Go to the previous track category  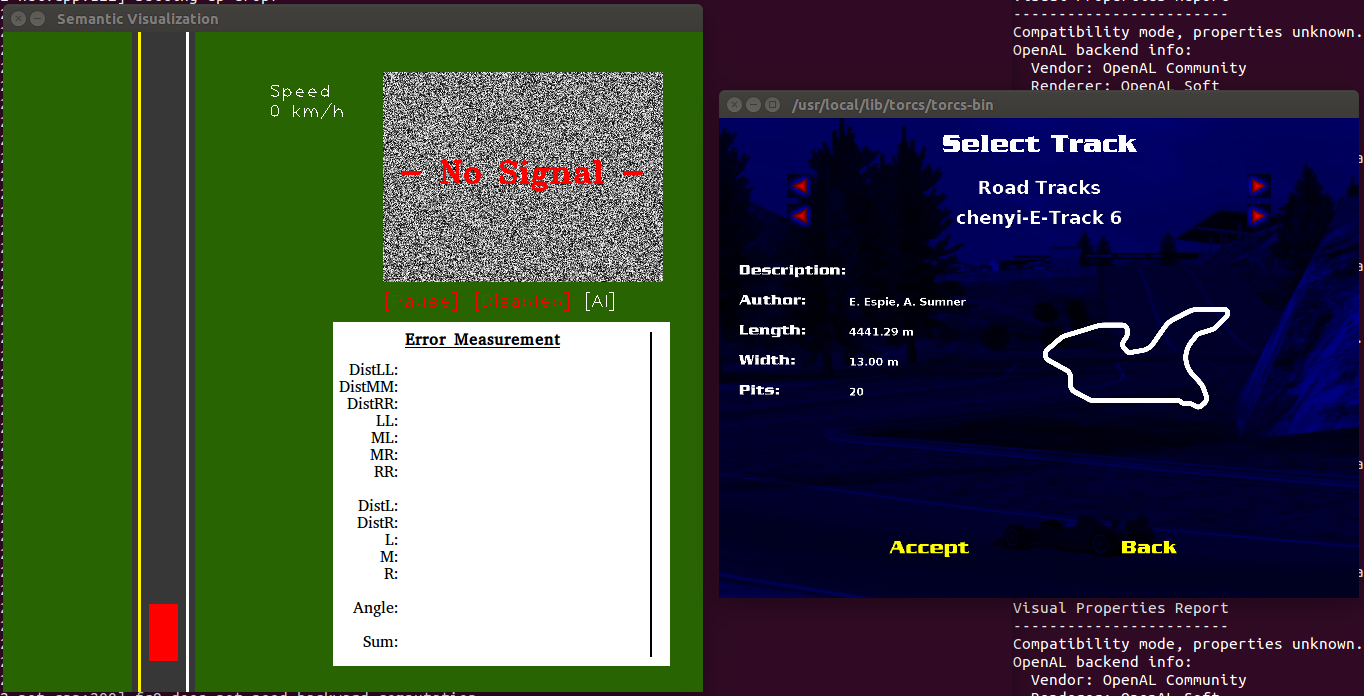tap(799, 186)
